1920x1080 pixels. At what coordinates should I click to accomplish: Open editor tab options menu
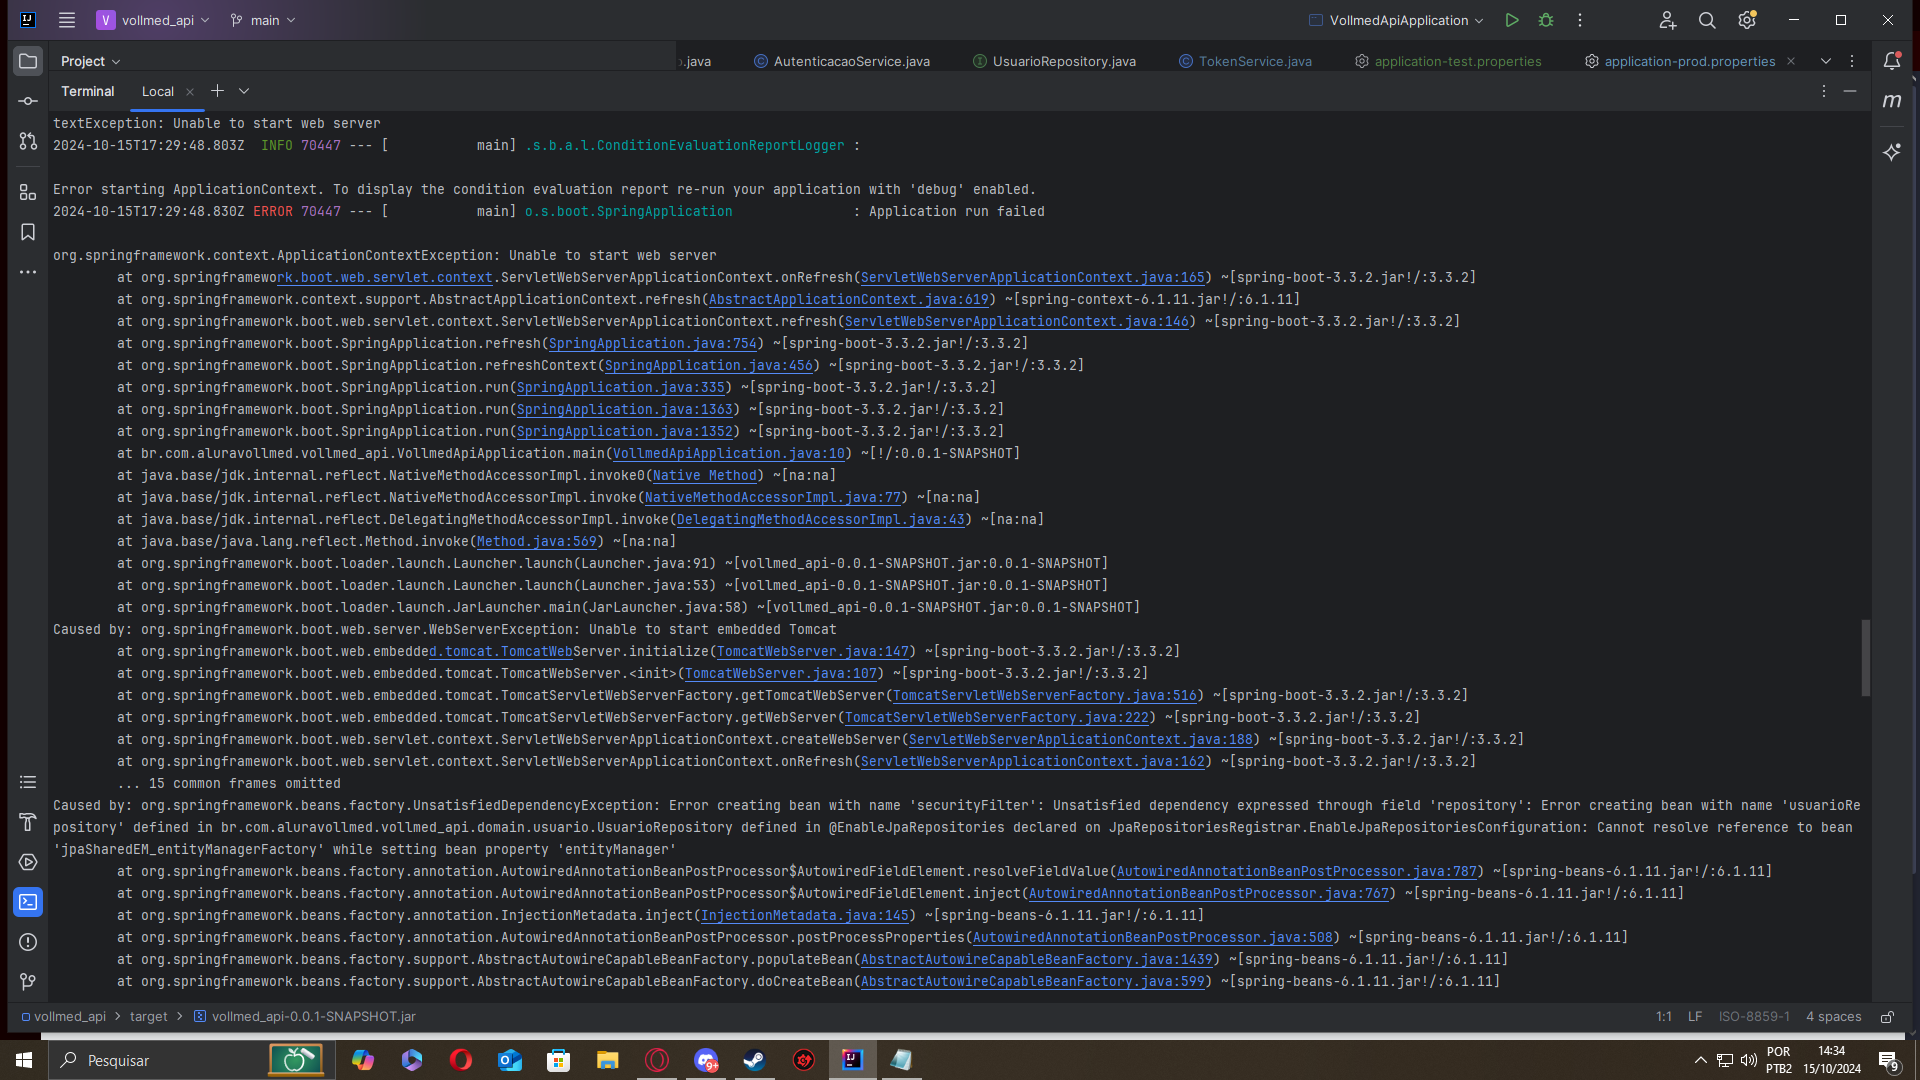1852,61
